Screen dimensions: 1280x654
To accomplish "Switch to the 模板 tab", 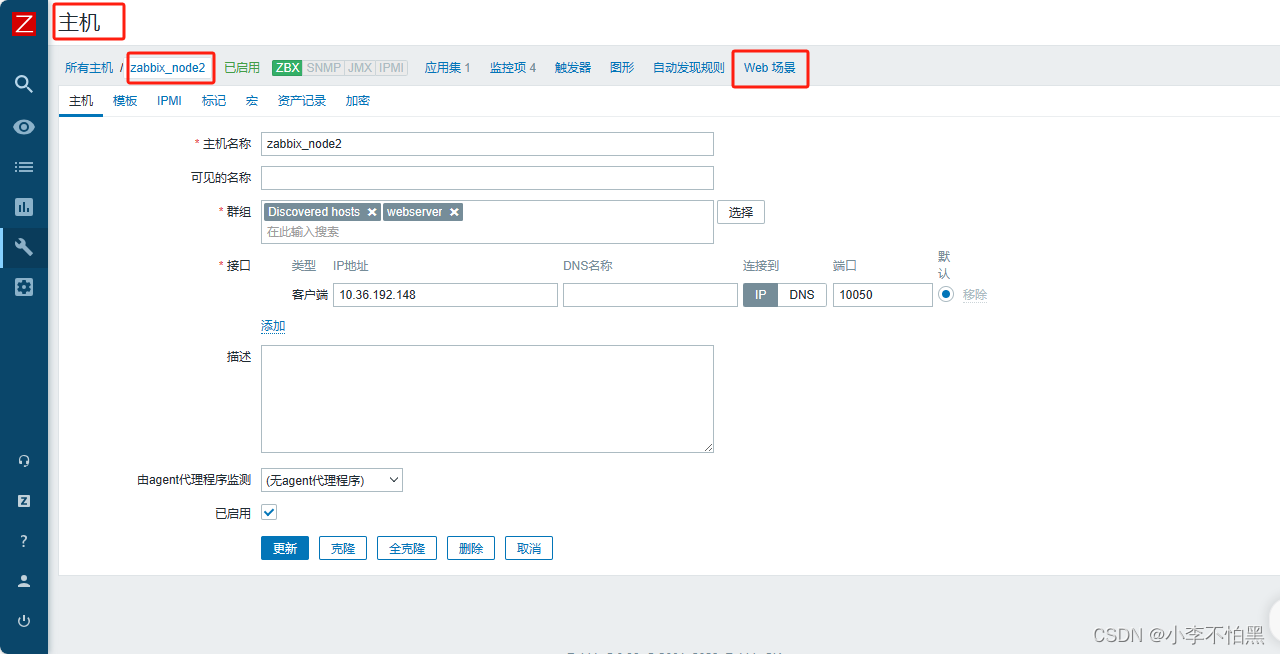I will [125, 101].
